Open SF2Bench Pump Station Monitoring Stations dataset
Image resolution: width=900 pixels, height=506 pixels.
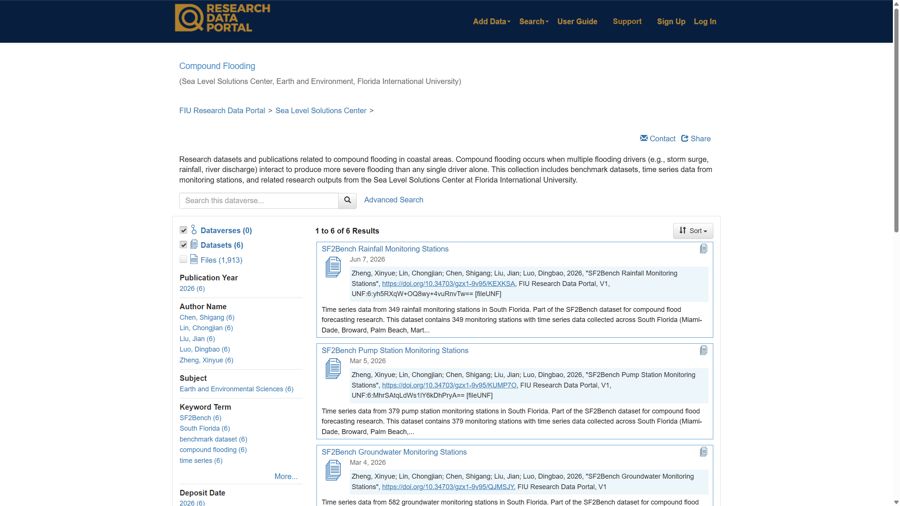(x=395, y=351)
